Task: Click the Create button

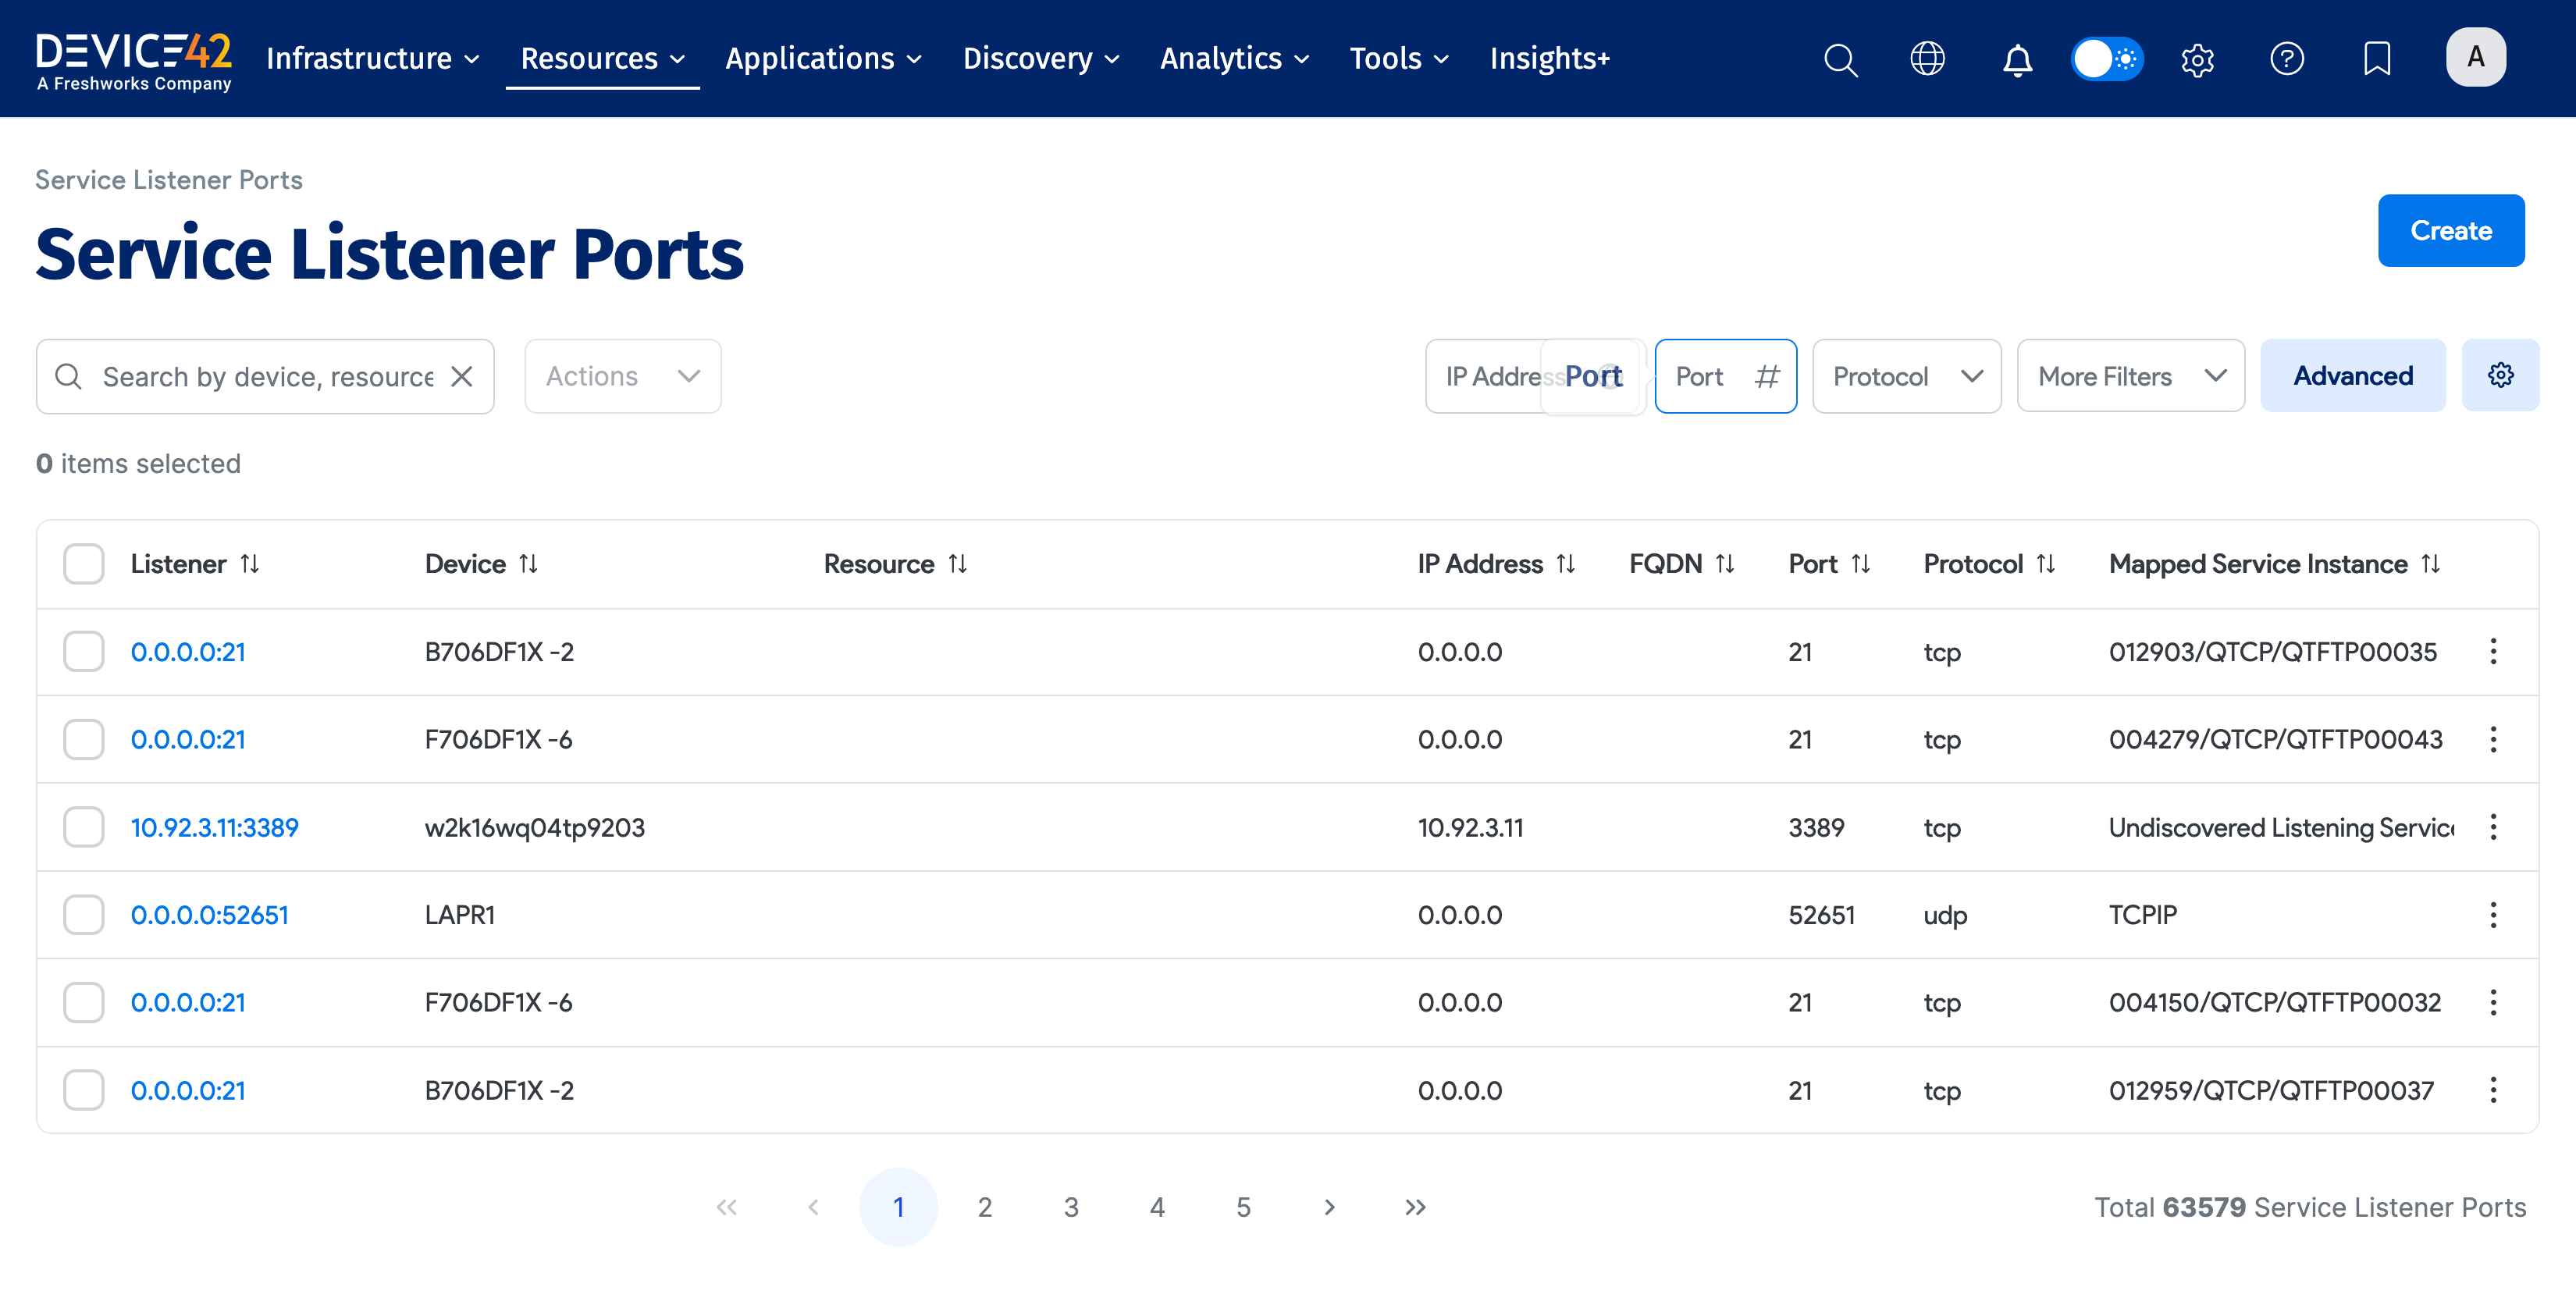Action: (2451, 230)
